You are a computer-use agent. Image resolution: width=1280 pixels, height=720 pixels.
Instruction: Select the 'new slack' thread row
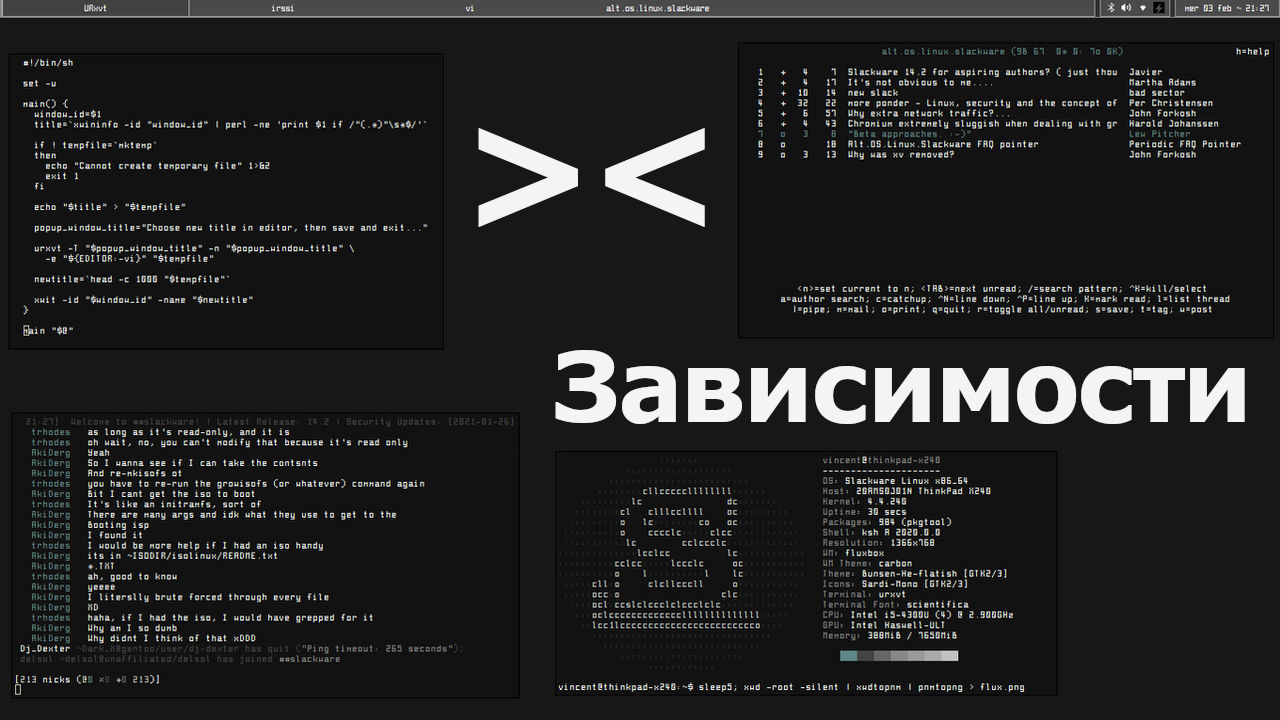click(x=873, y=93)
